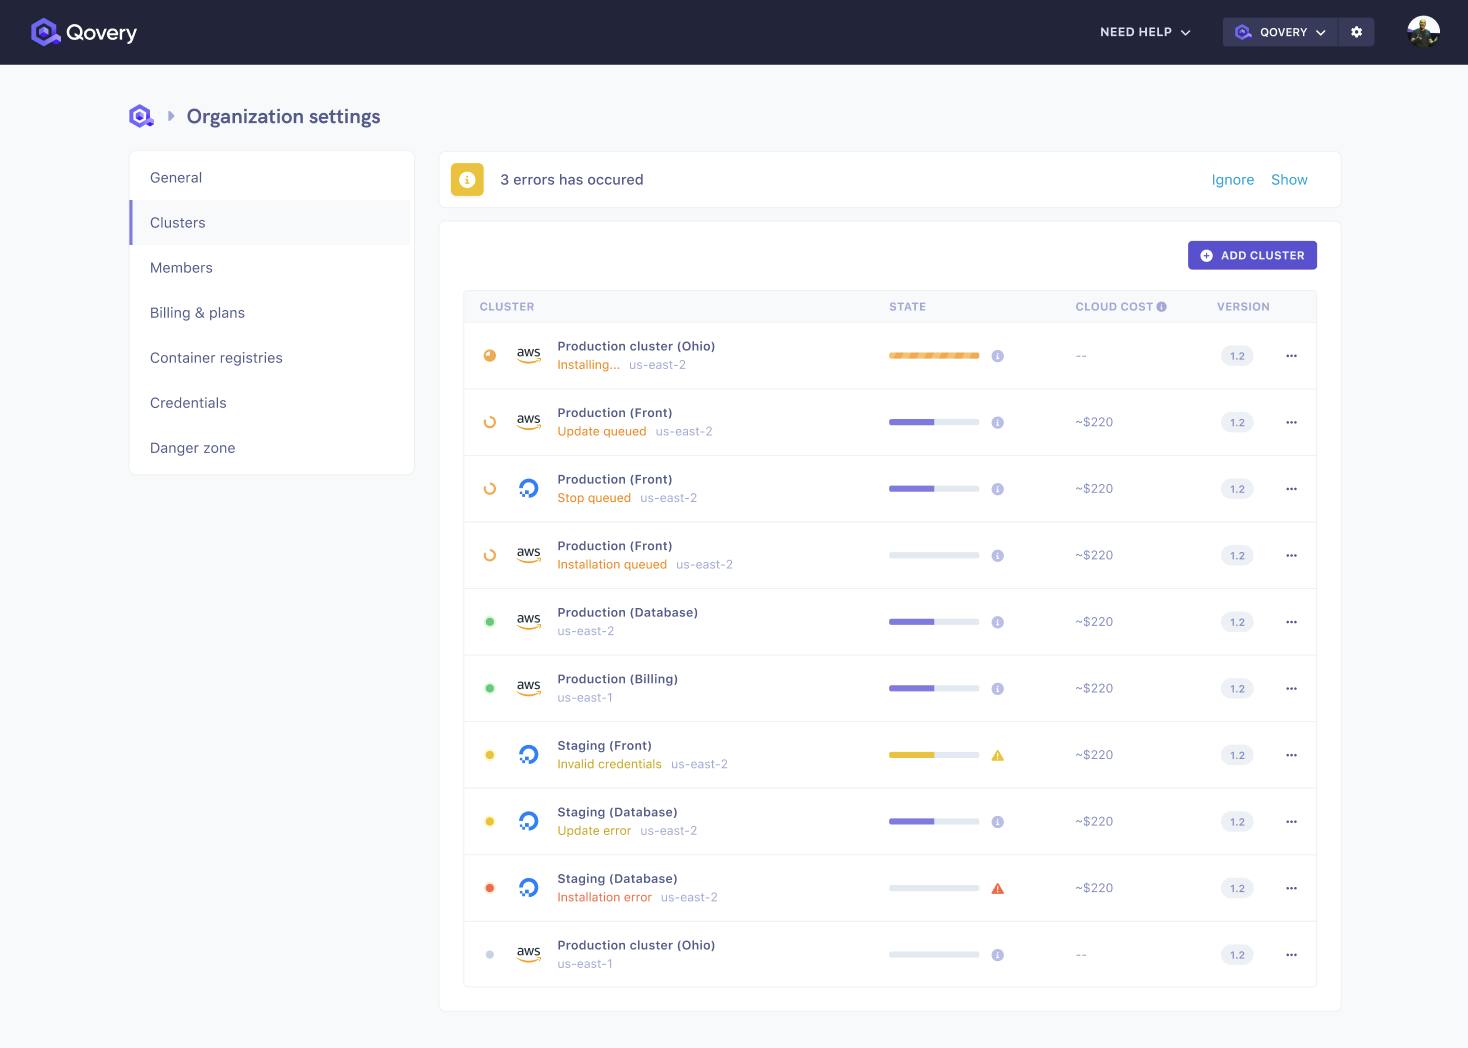Screen dimensions: 1468x1048
Task: Click empty state bar of Installation error row
Action: coord(934,888)
